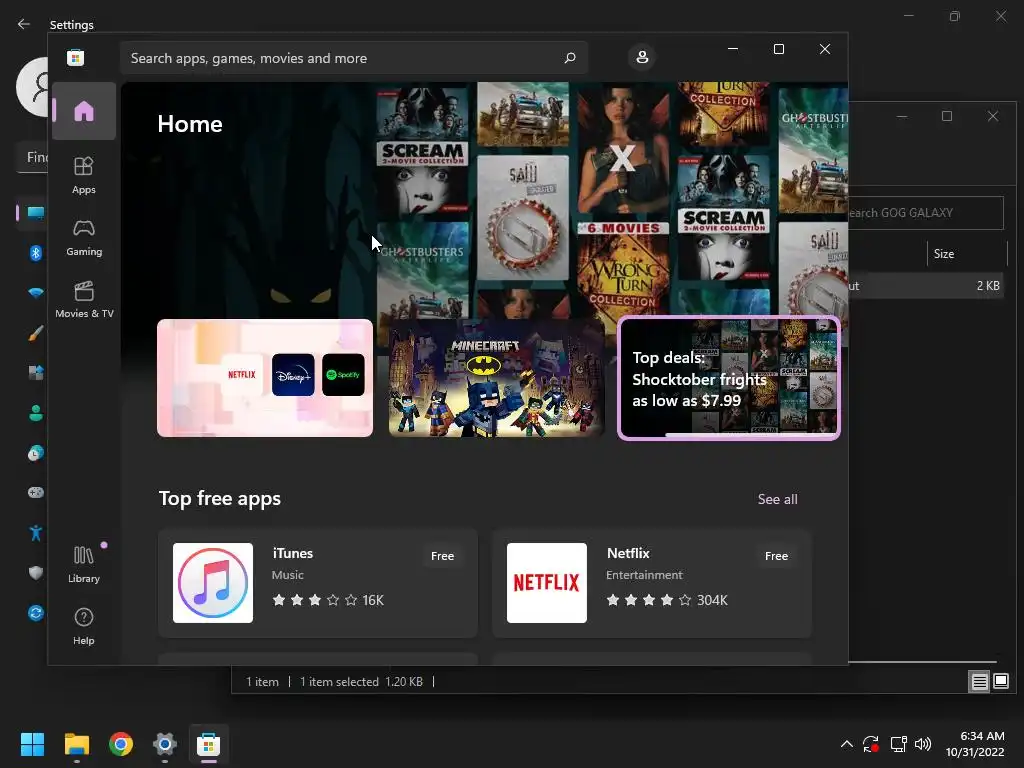Open the Windows Start menu
The image size is (1024, 768).
(32, 744)
